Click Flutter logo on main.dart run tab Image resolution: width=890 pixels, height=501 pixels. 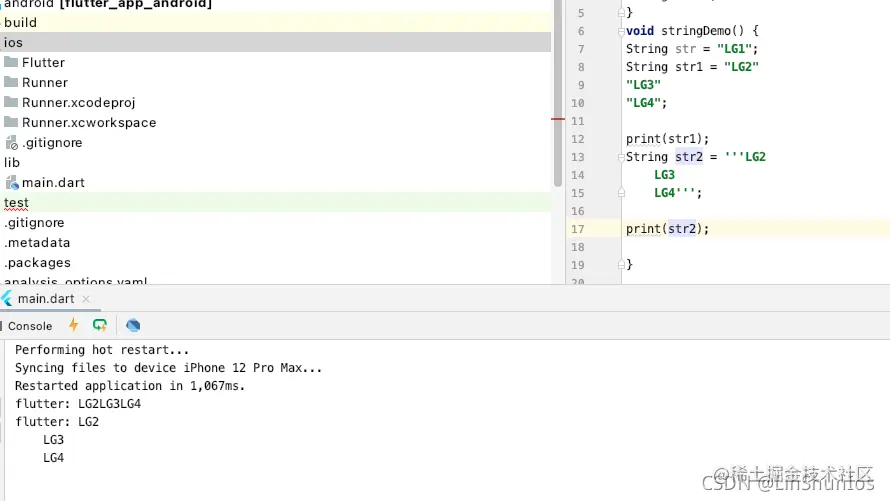[7, 298]
